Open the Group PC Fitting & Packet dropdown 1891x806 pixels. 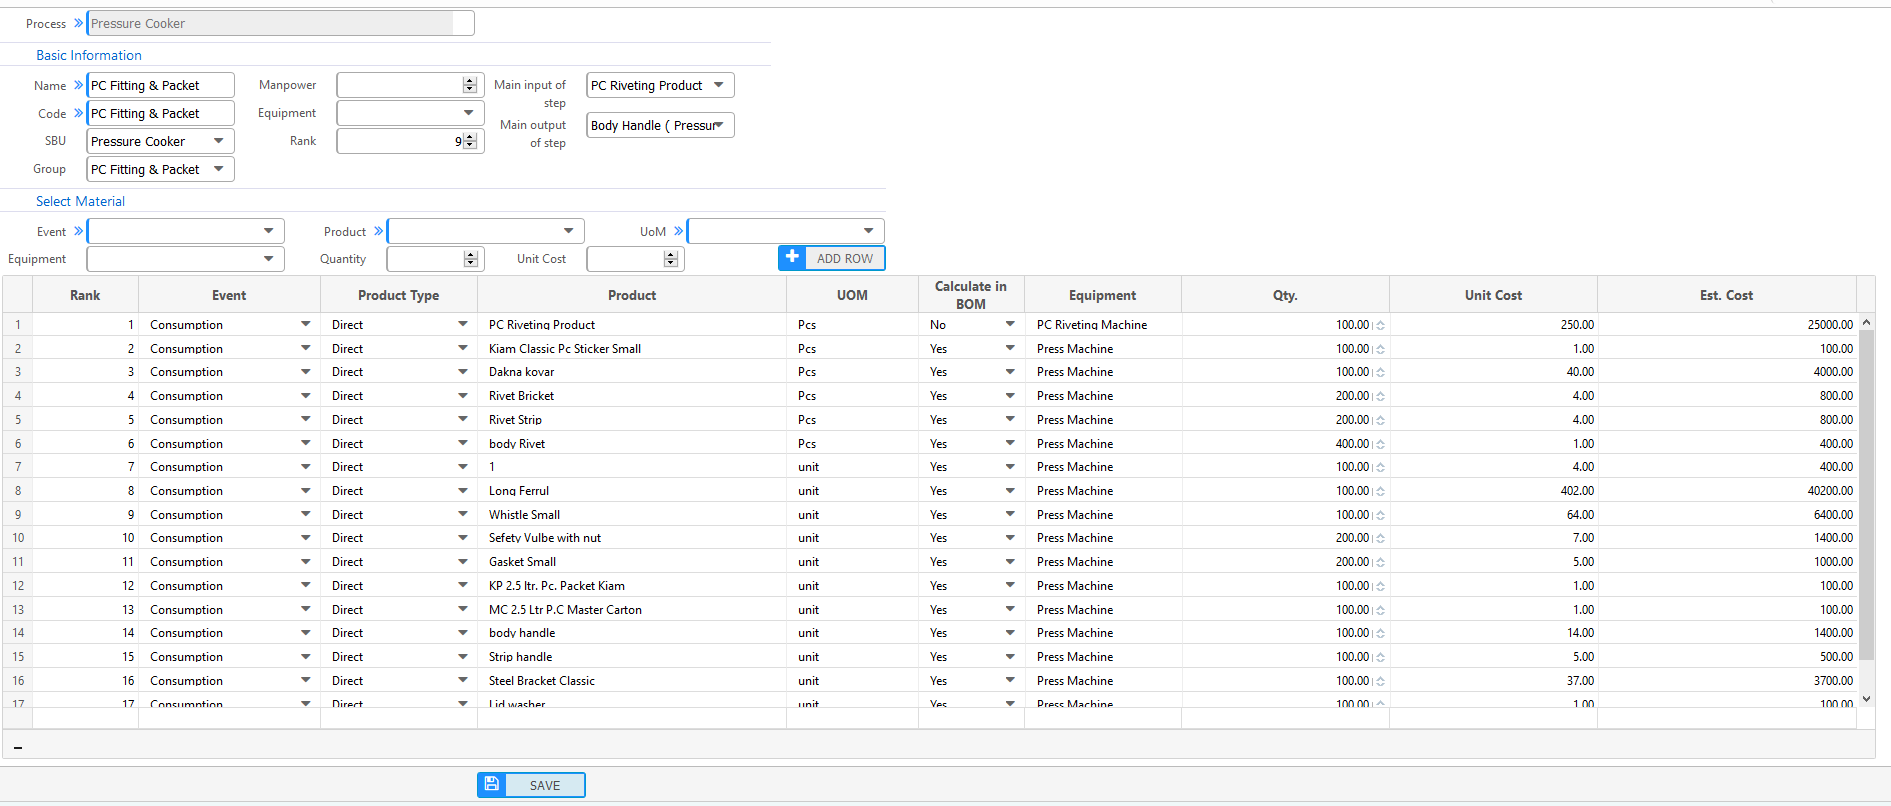coord(219,169)
